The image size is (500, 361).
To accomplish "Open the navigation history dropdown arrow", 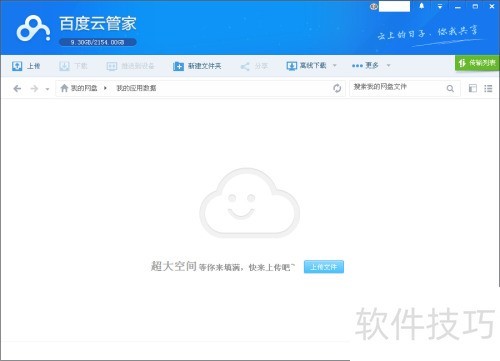I will click(x=47, y=89).
